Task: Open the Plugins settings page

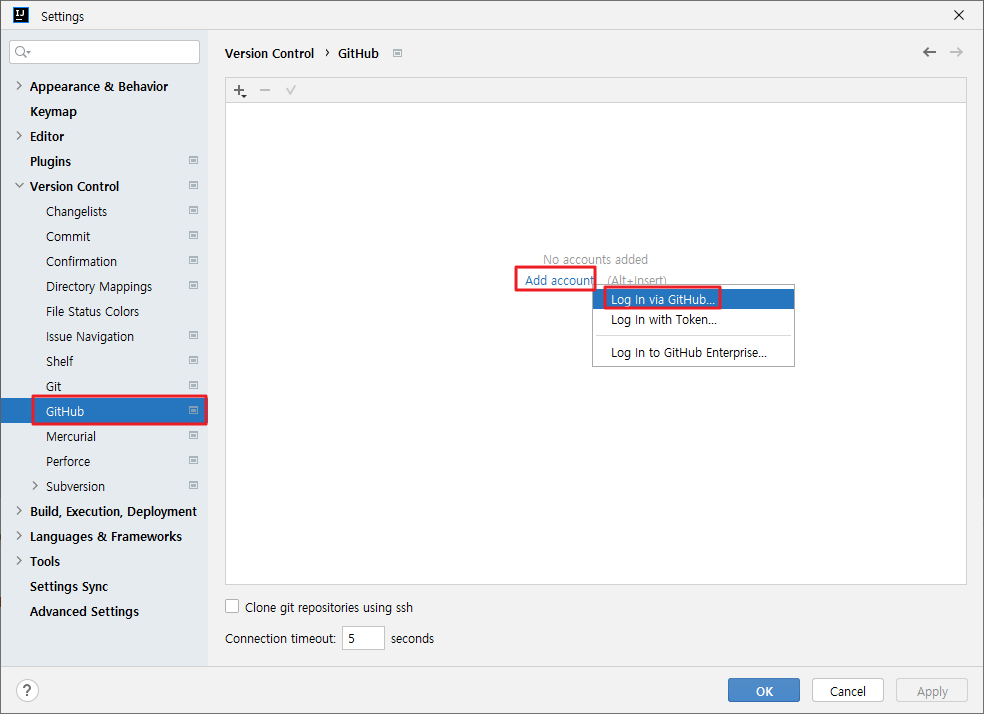Action: point(50,161)
